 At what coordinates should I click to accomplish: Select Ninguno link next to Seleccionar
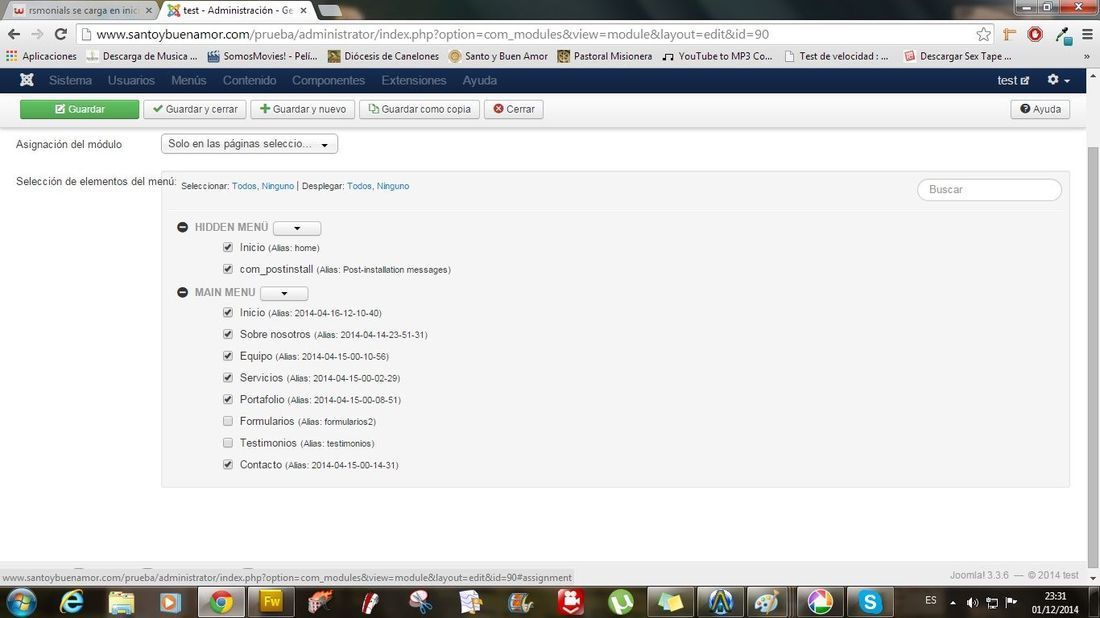coord(278,186)
